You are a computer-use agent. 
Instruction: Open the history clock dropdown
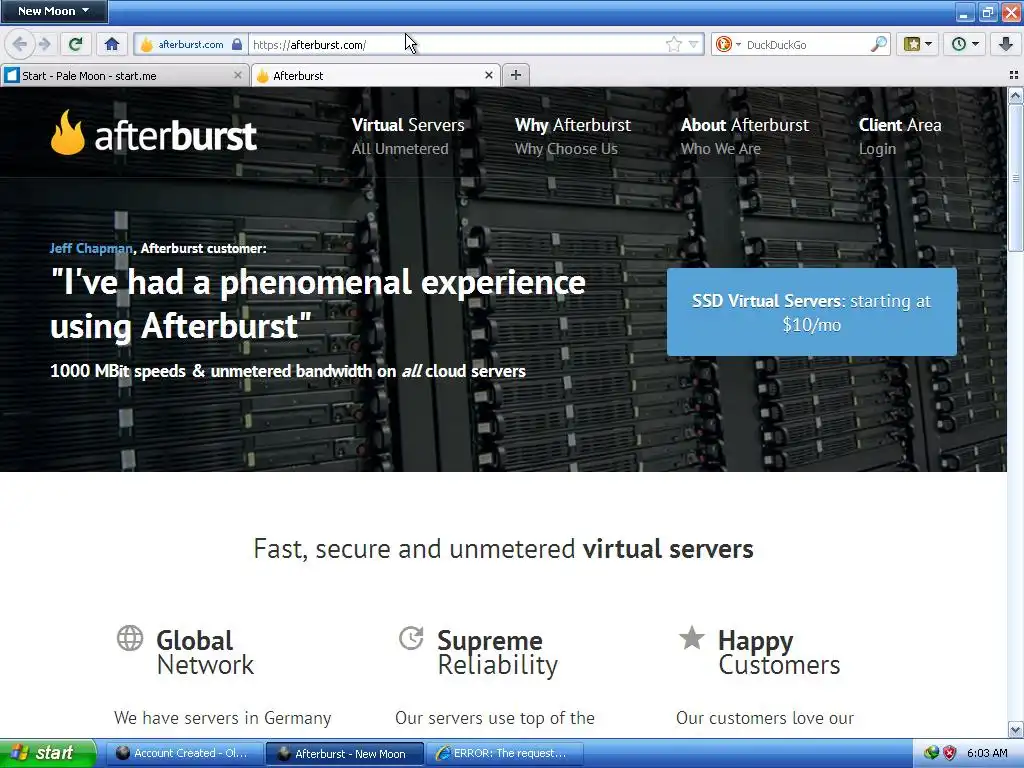coord(965,44)
